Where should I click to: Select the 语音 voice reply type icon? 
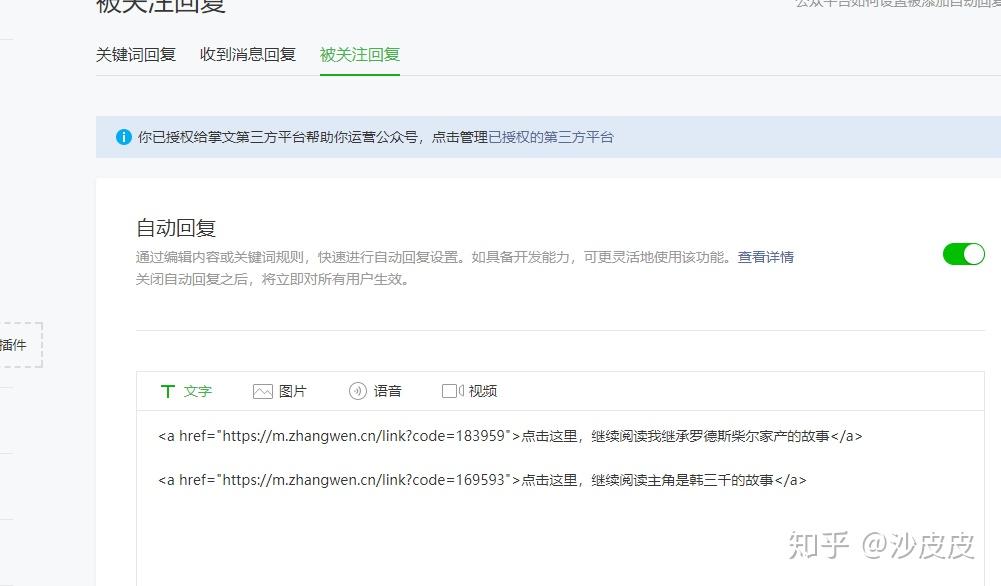(x=388, y=391)
